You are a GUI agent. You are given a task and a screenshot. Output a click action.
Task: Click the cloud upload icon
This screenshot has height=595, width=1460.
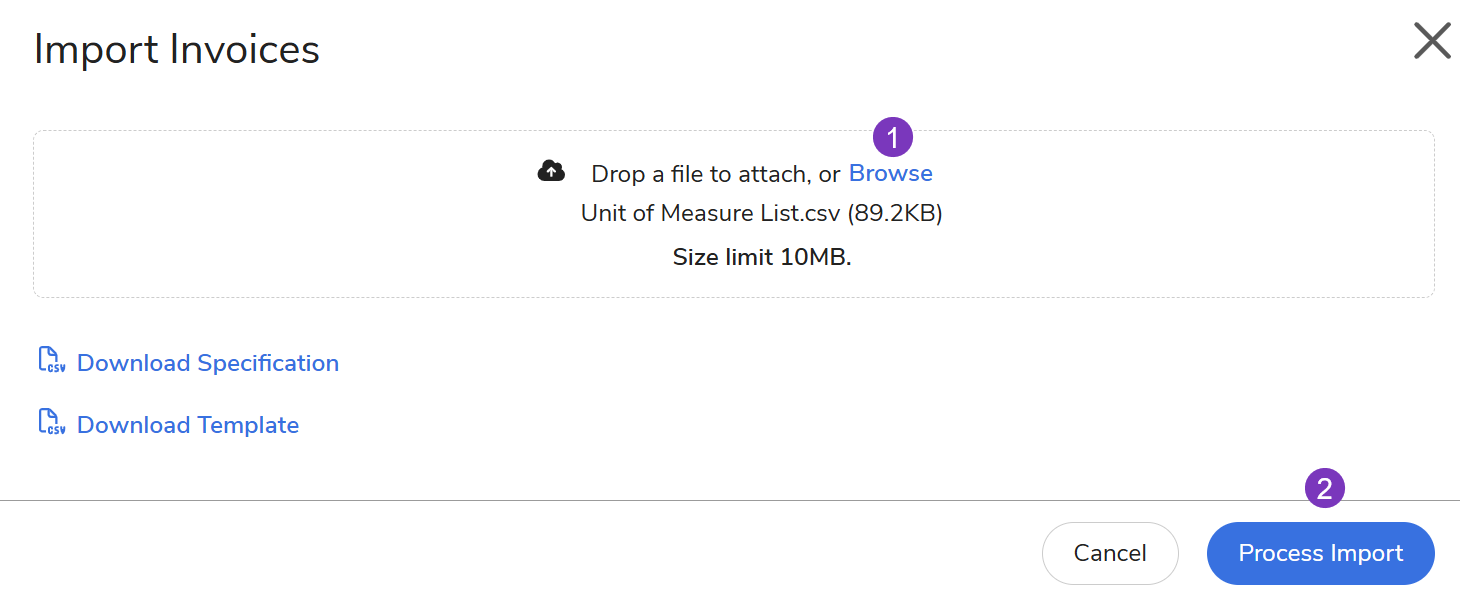[x=551, y=171]
